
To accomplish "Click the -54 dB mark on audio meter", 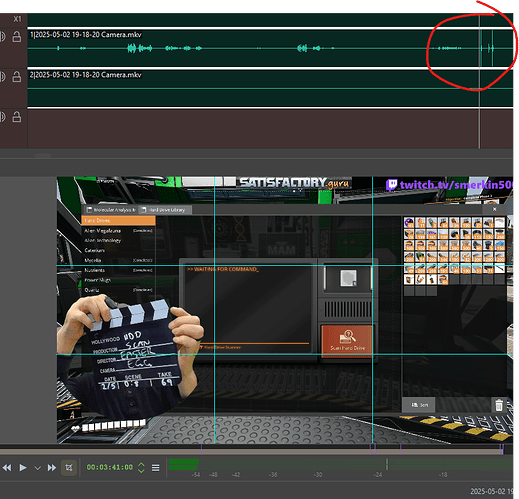I will click(196, 475).
